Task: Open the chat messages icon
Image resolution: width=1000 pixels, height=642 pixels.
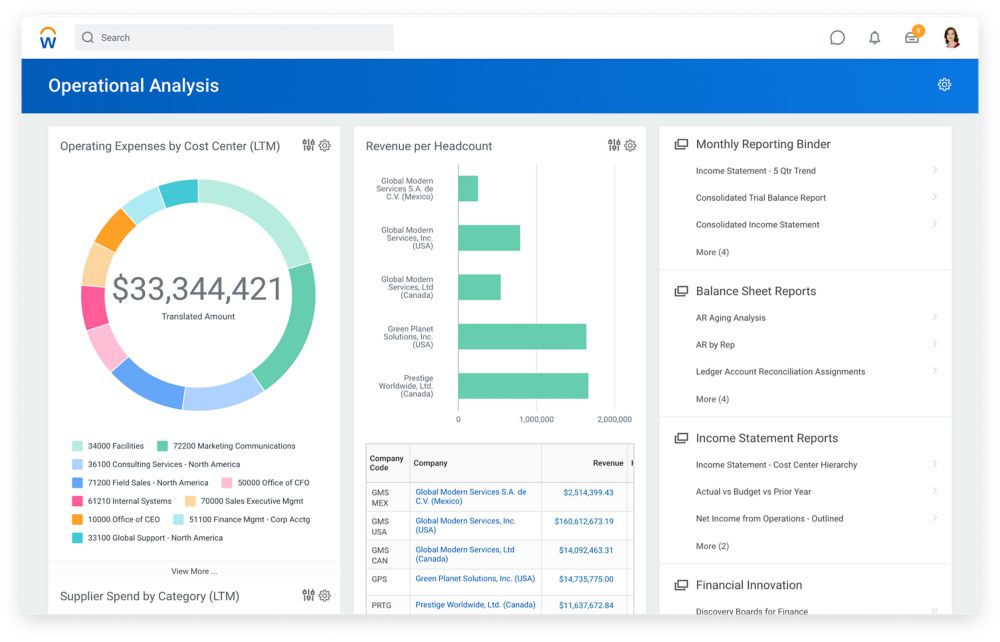Action: tap(837, 37)
